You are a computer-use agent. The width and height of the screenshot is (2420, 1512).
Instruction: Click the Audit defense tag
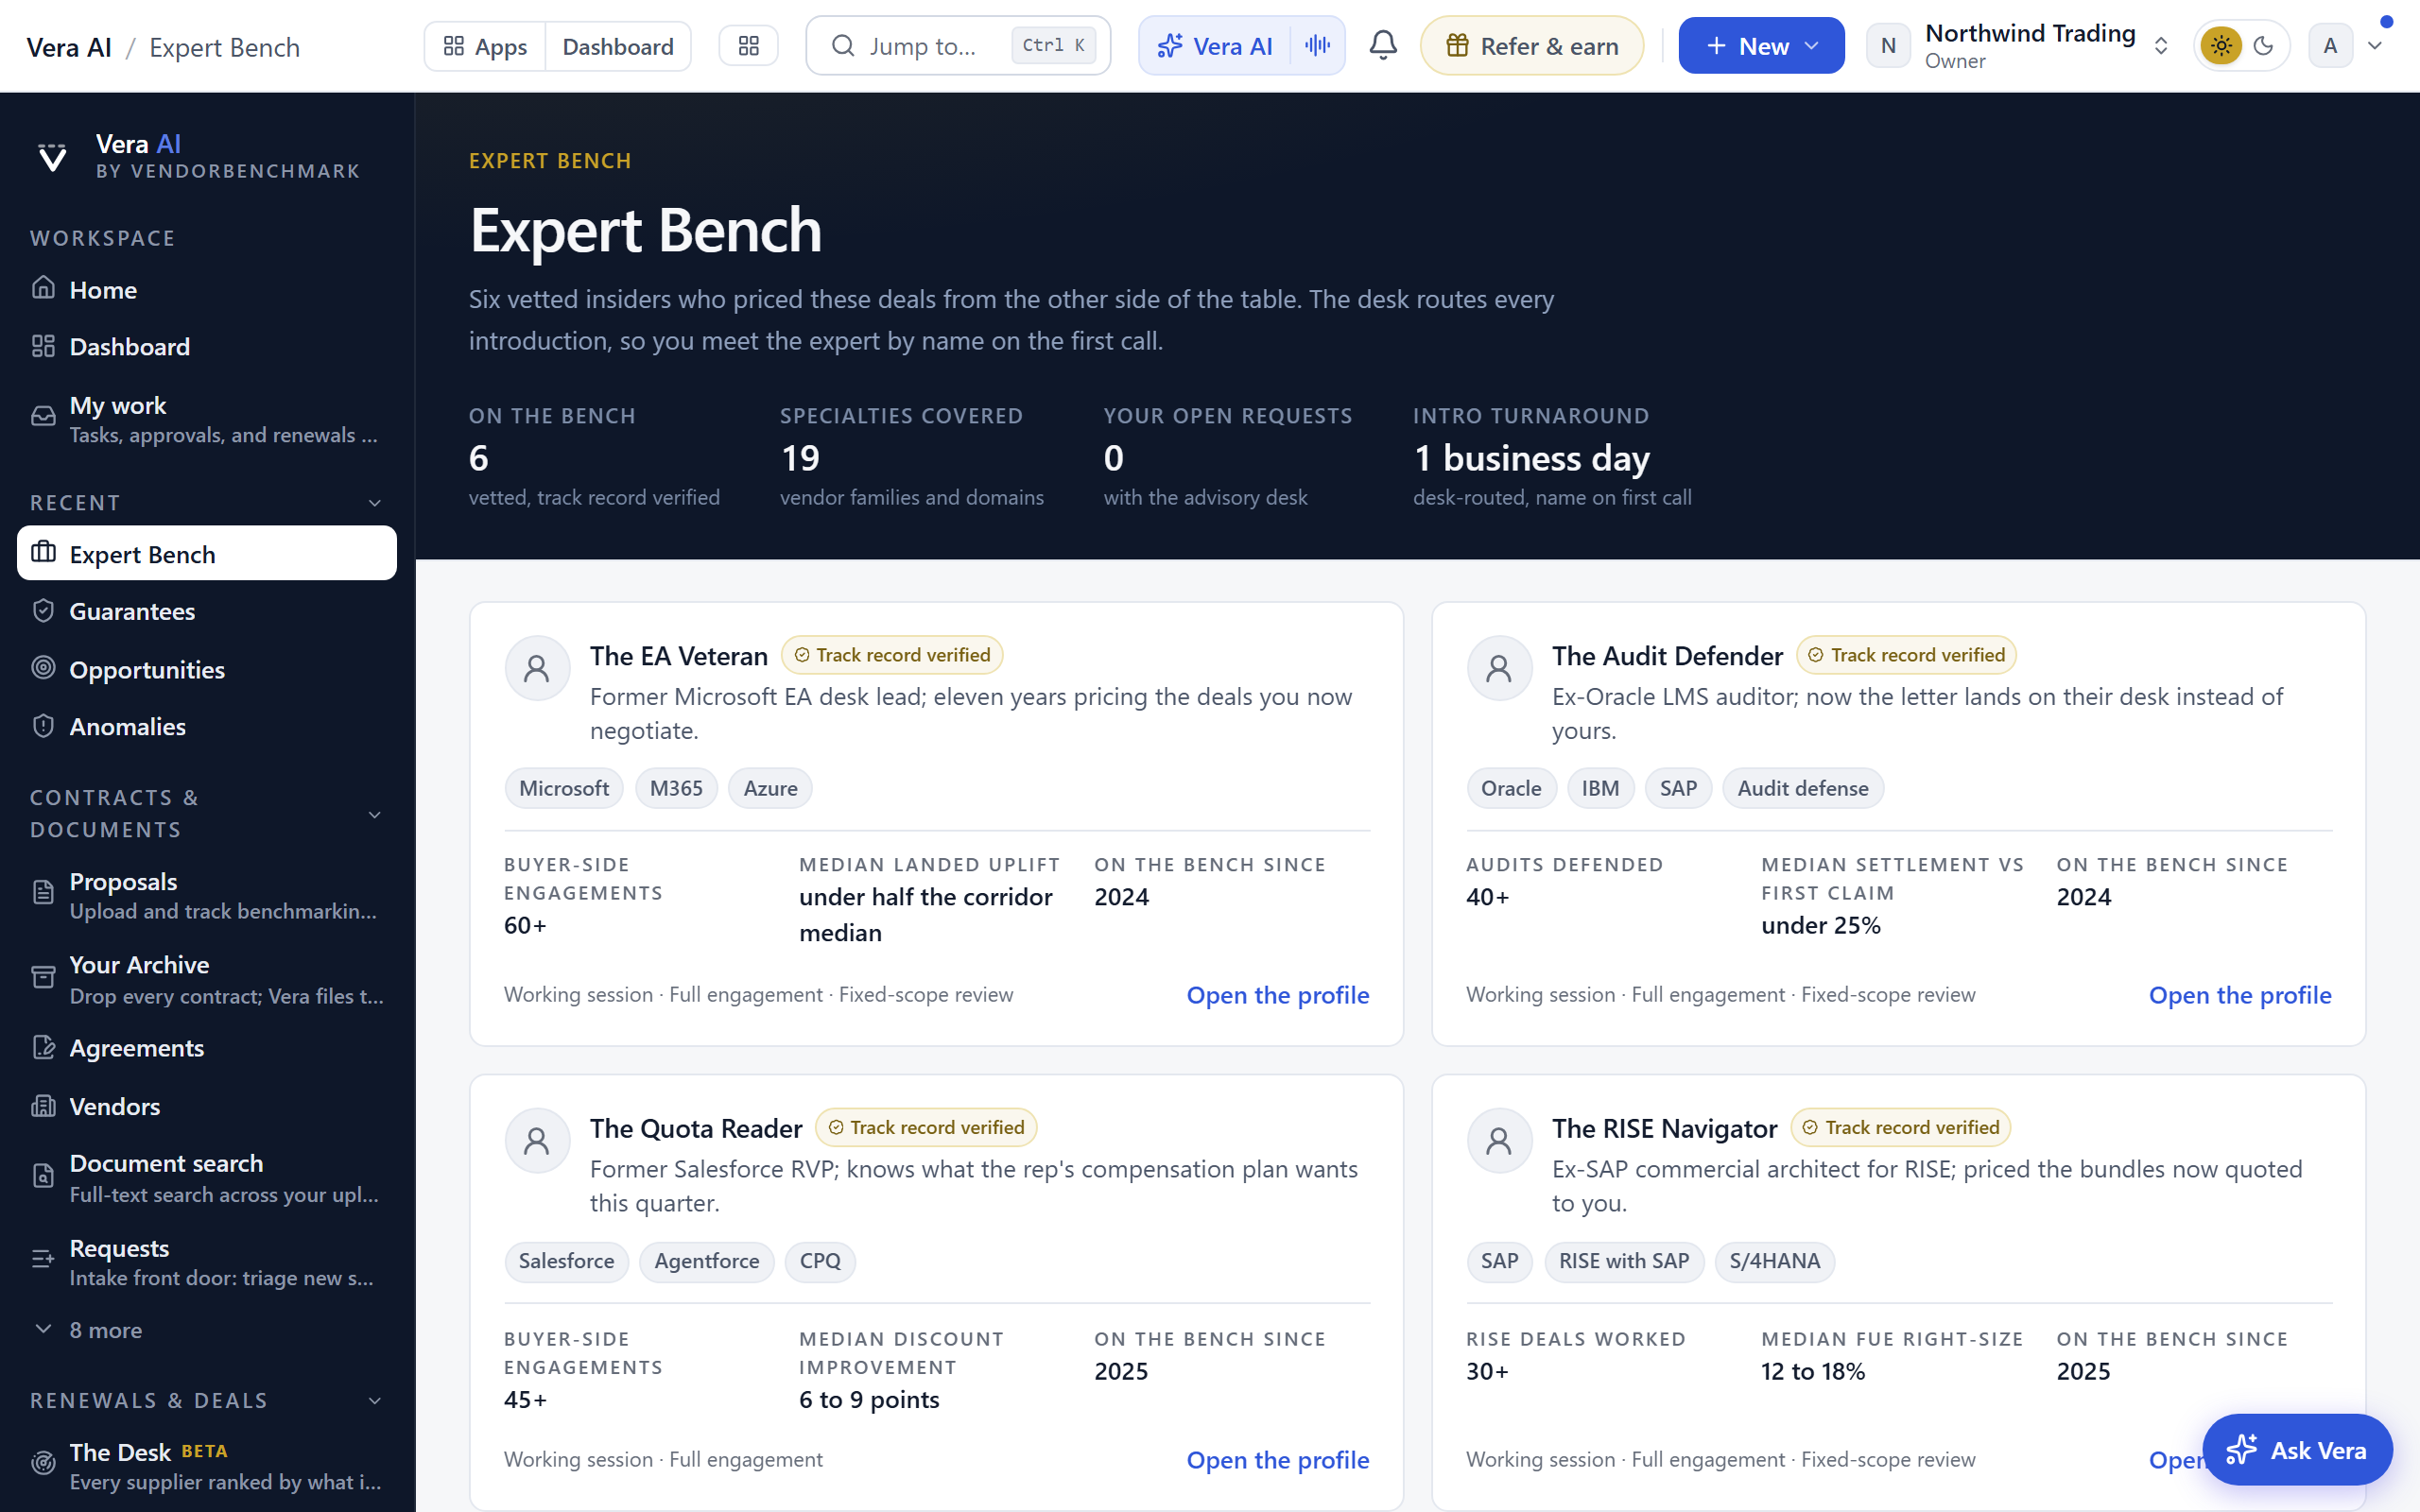click(x=1802, y=788)
